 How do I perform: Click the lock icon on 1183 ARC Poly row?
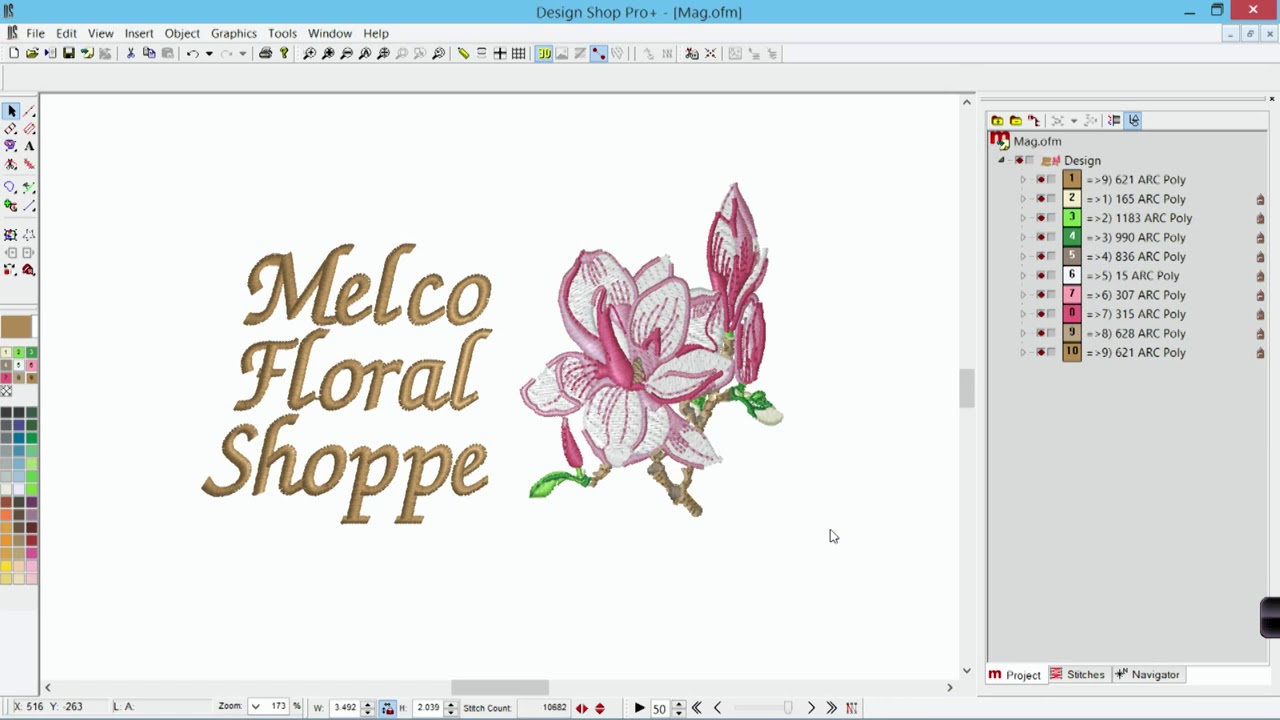tap(1260, 218)
